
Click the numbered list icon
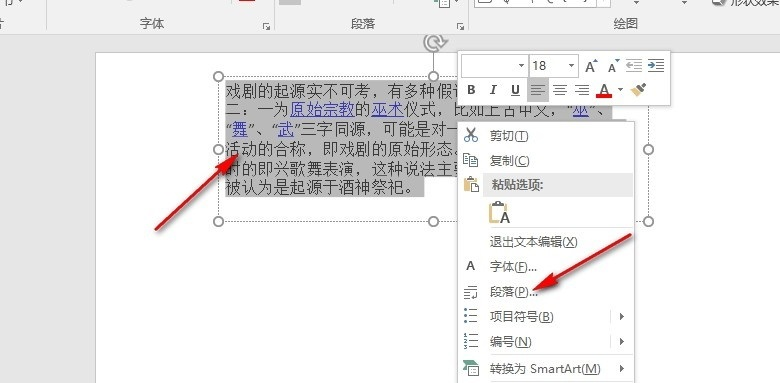[x=471, y=341]
